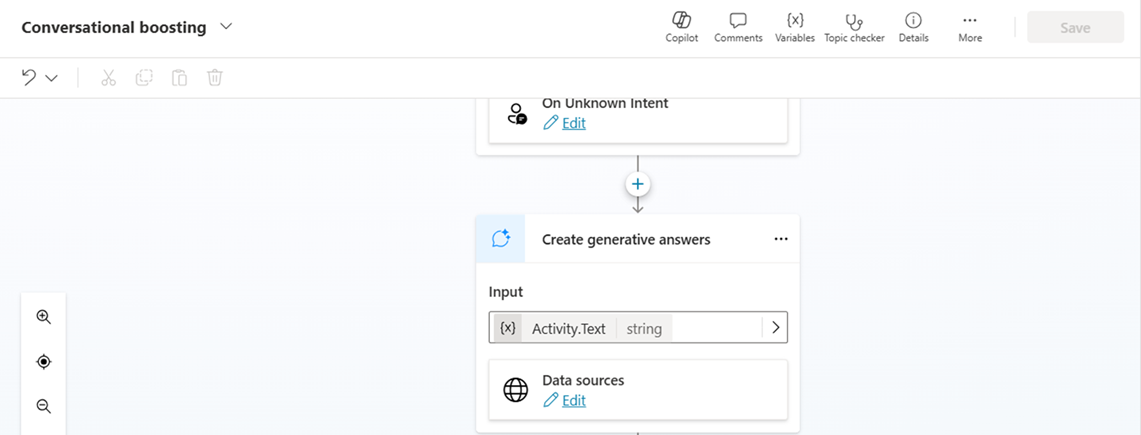
Task: Paste node from clipboard
Action: click(179, 78)
